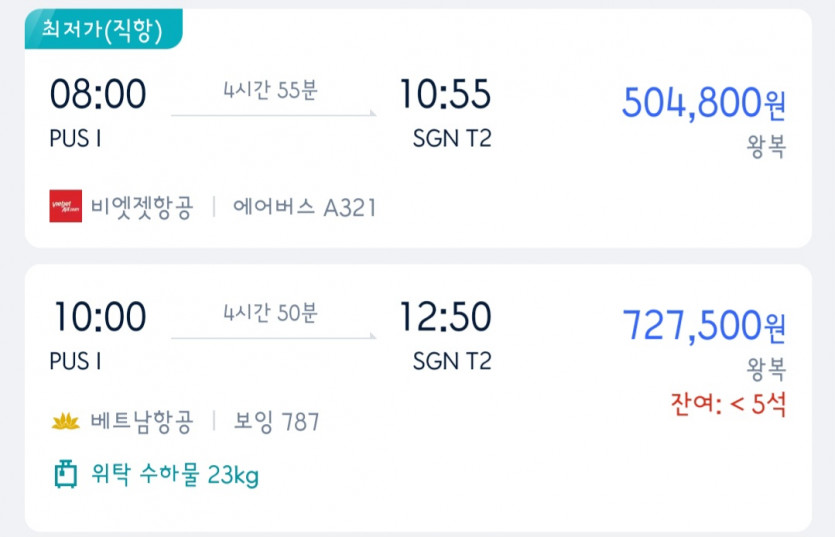Click the 12:50 arrival time
The height and width of the screenshot is (537, 835).
(x=445, y=317)
